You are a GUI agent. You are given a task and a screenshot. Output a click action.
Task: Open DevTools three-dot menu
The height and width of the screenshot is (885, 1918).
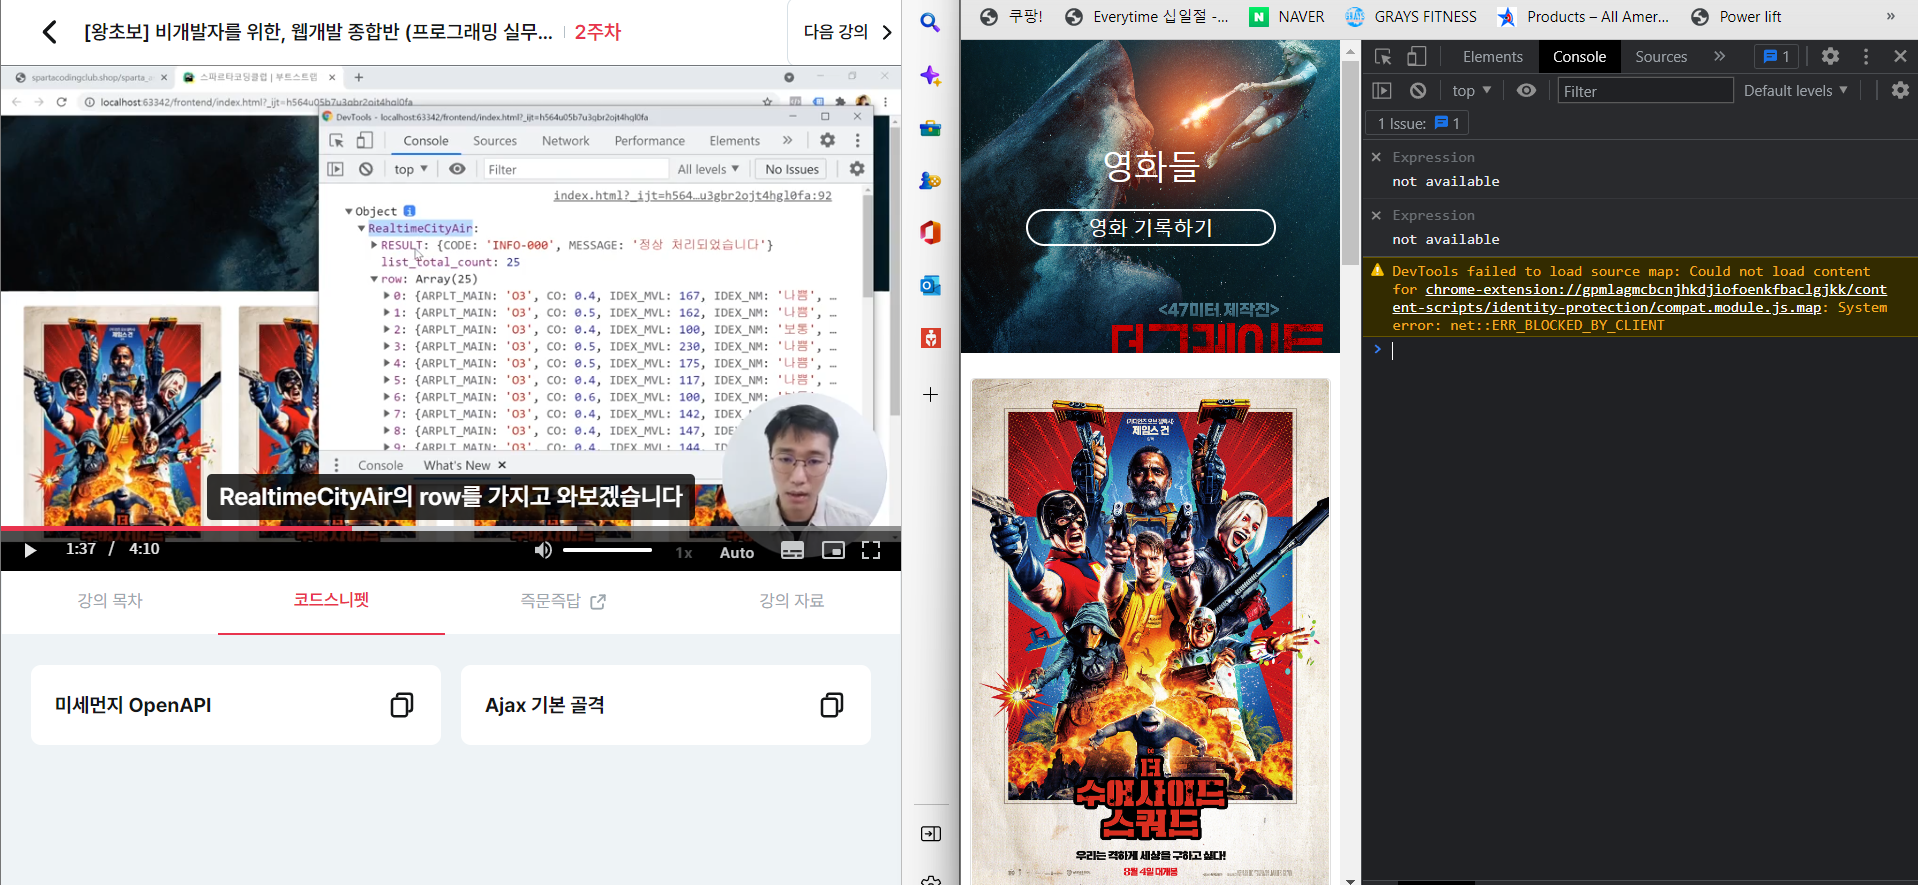point(1866,57)
